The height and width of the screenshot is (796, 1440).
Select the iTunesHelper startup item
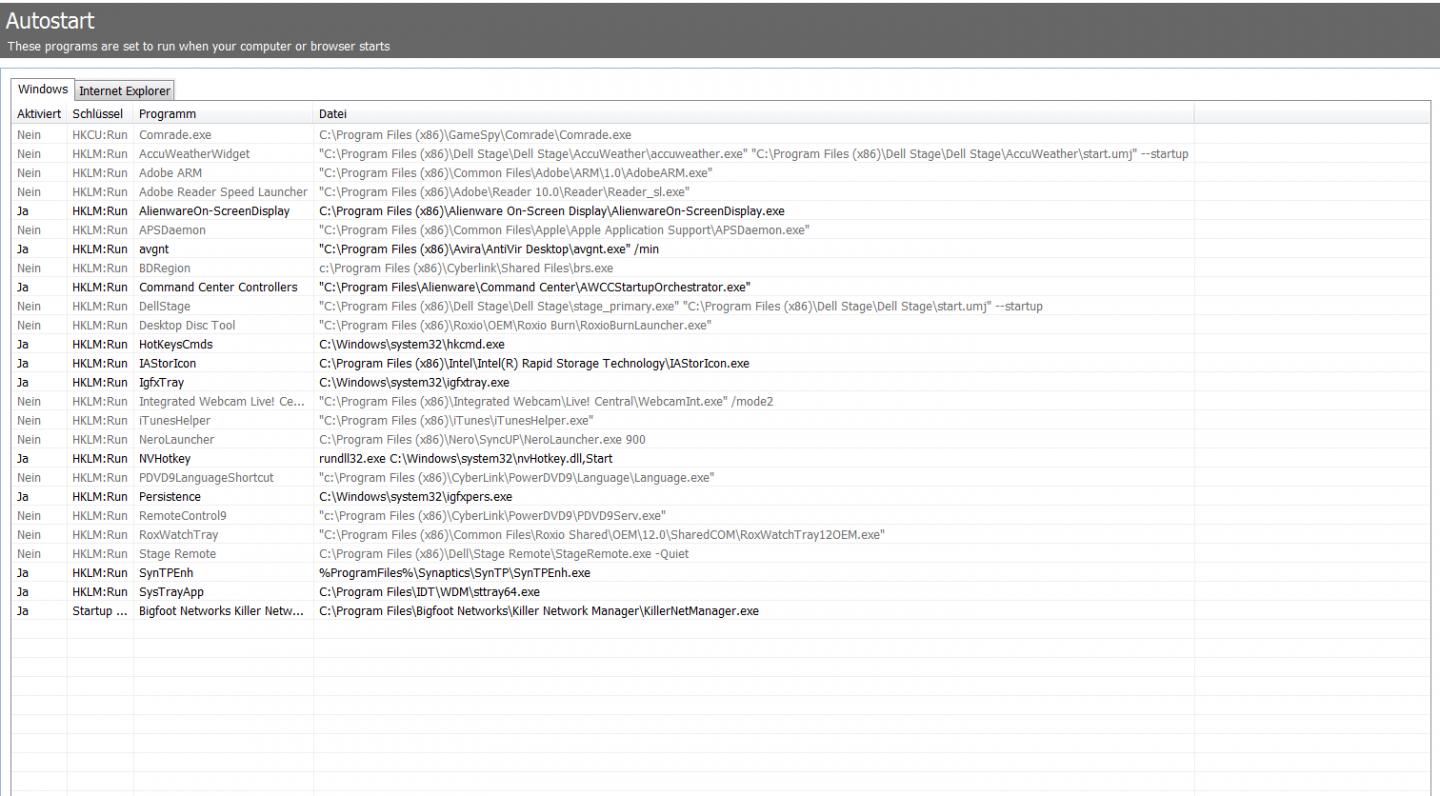(x=175, y=421)
